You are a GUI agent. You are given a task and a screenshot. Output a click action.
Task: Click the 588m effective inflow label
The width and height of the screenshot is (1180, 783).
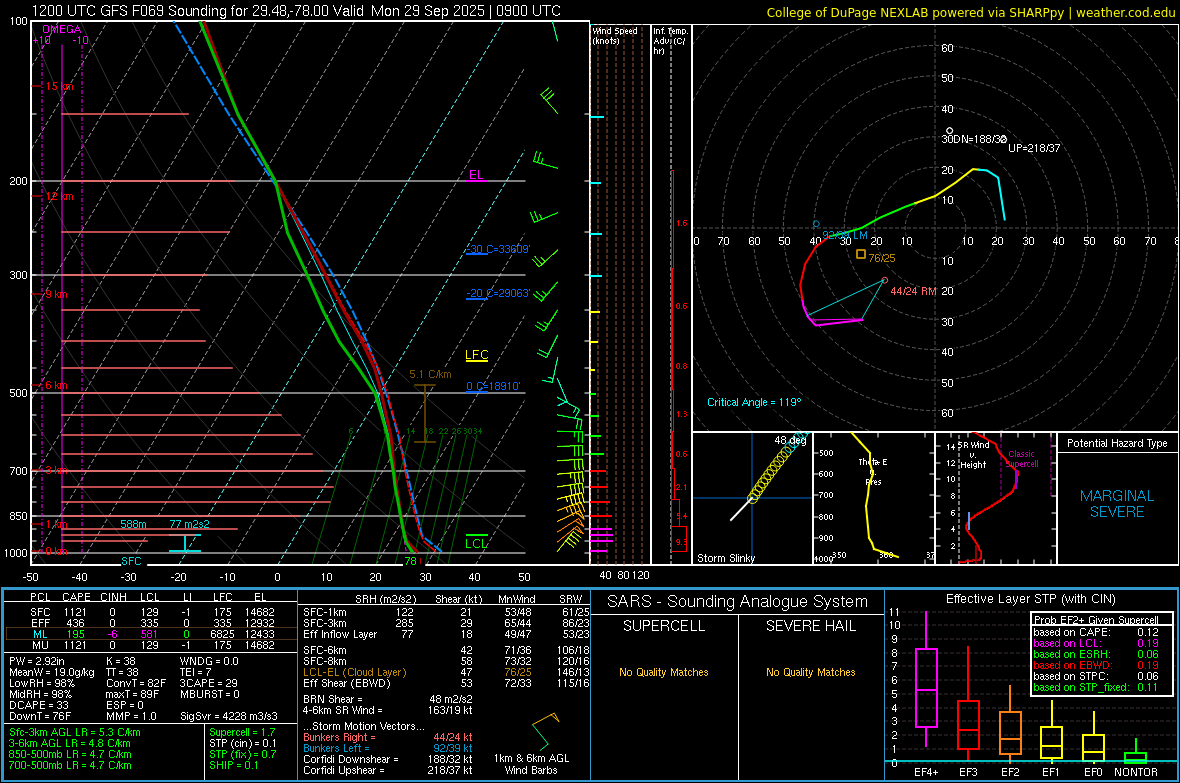133,524
